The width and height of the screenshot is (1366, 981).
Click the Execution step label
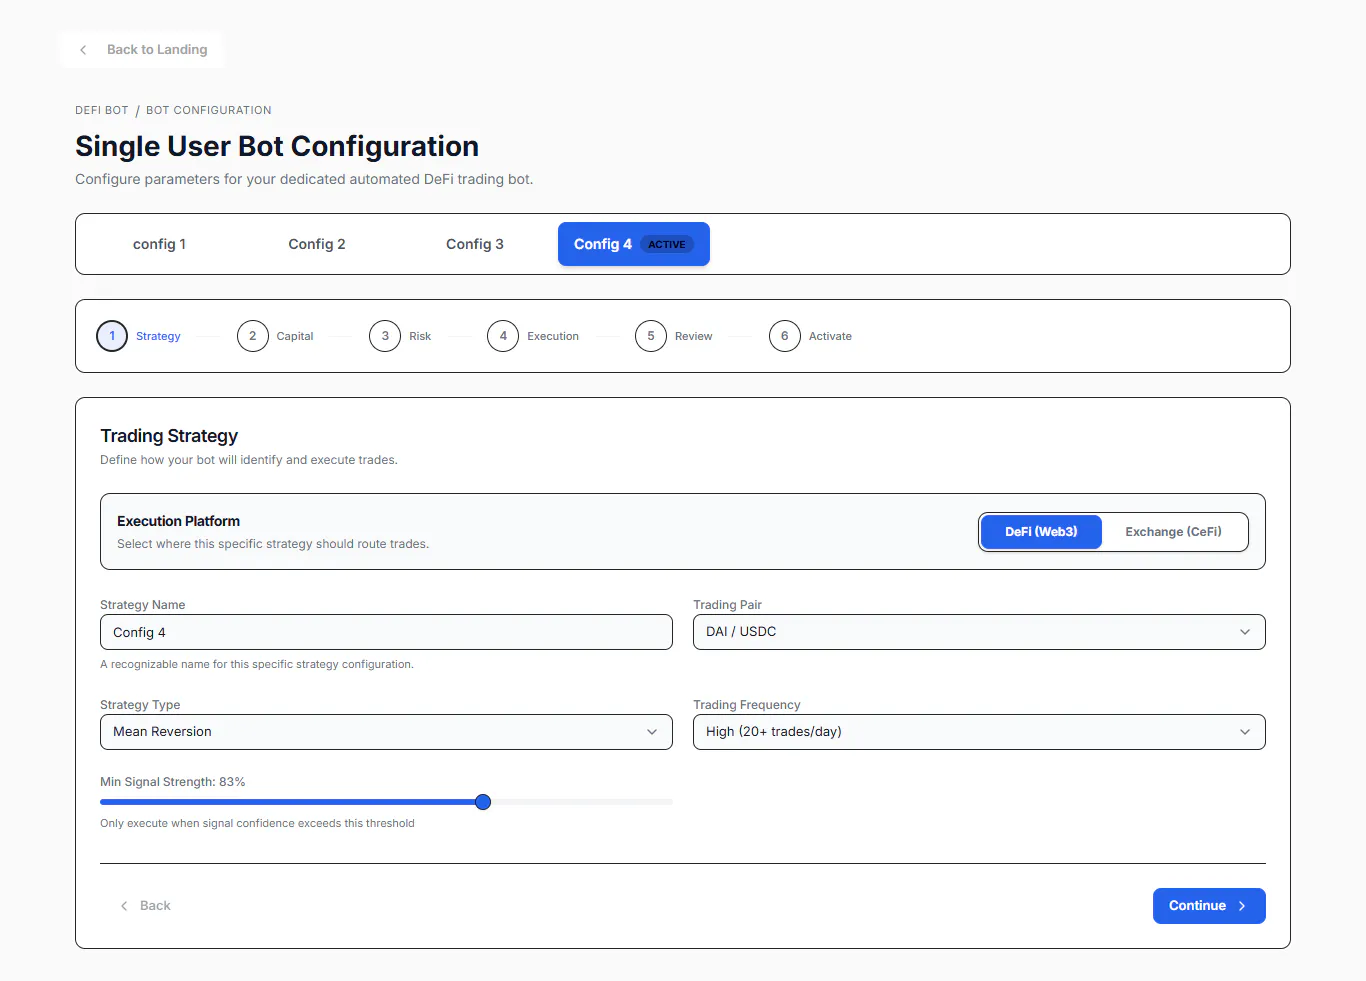553,336
